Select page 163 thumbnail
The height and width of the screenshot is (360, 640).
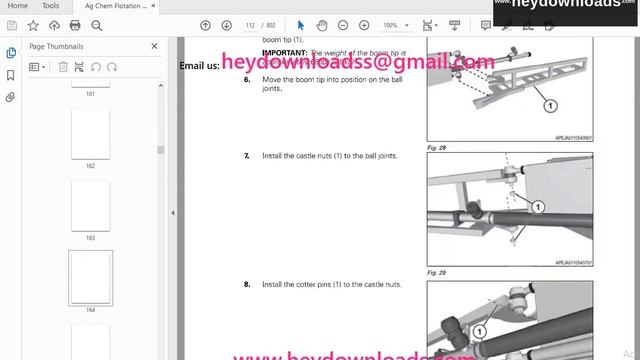[91, 206]
